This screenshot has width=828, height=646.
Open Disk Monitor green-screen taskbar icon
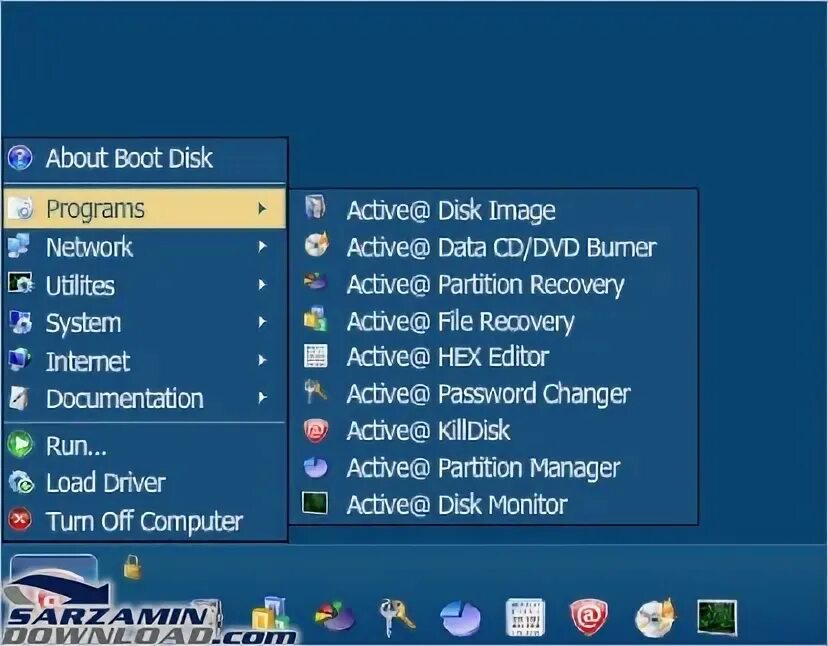pos(717,616)
